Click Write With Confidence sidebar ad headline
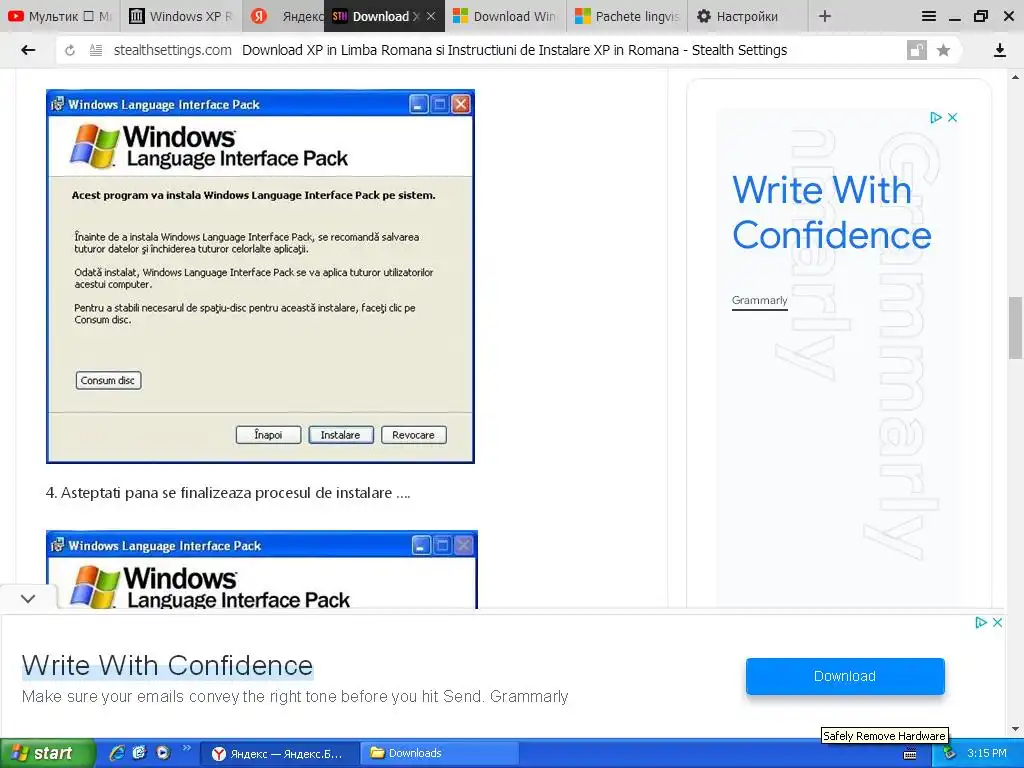 [x=831, y=212]
